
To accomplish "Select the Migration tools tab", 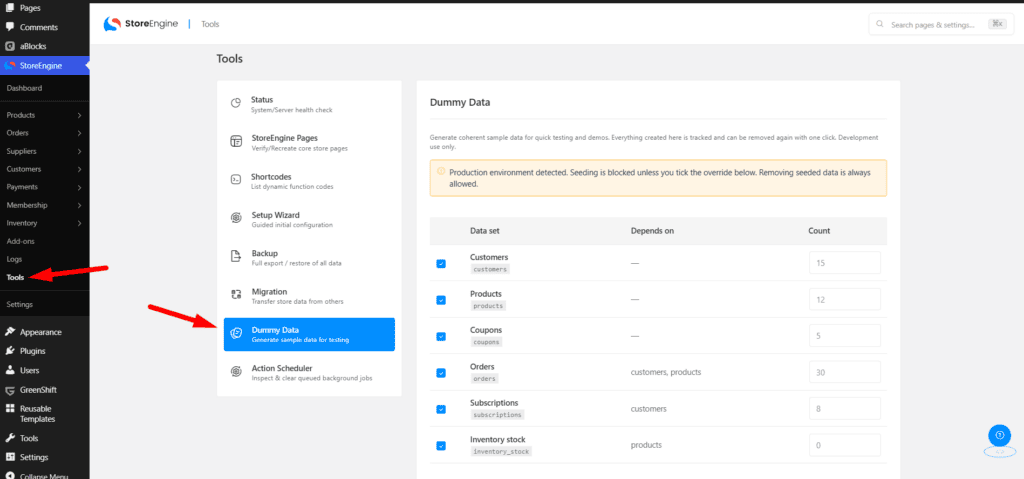I will (x=309, y=296).
